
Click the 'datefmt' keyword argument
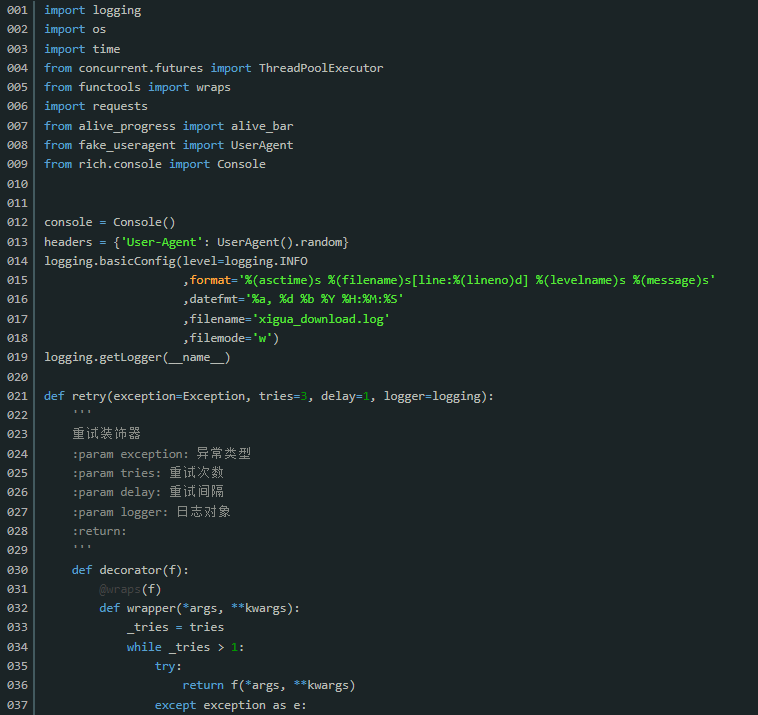(x=214, y=299)
